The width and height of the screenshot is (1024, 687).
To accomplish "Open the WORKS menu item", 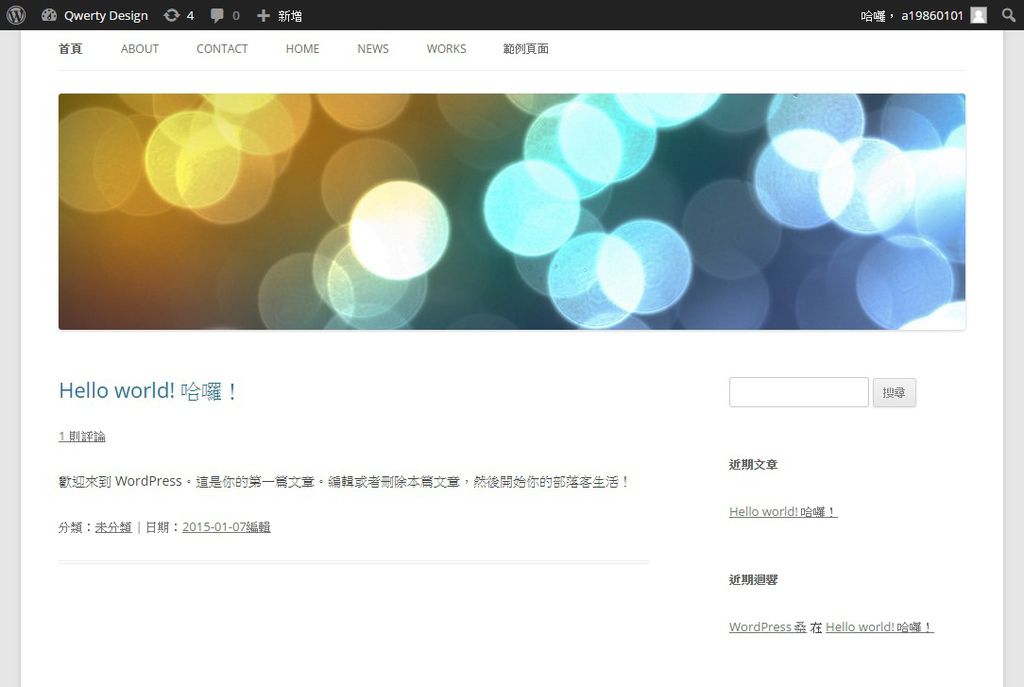I will pyautogui.click(x=447, y=49).
